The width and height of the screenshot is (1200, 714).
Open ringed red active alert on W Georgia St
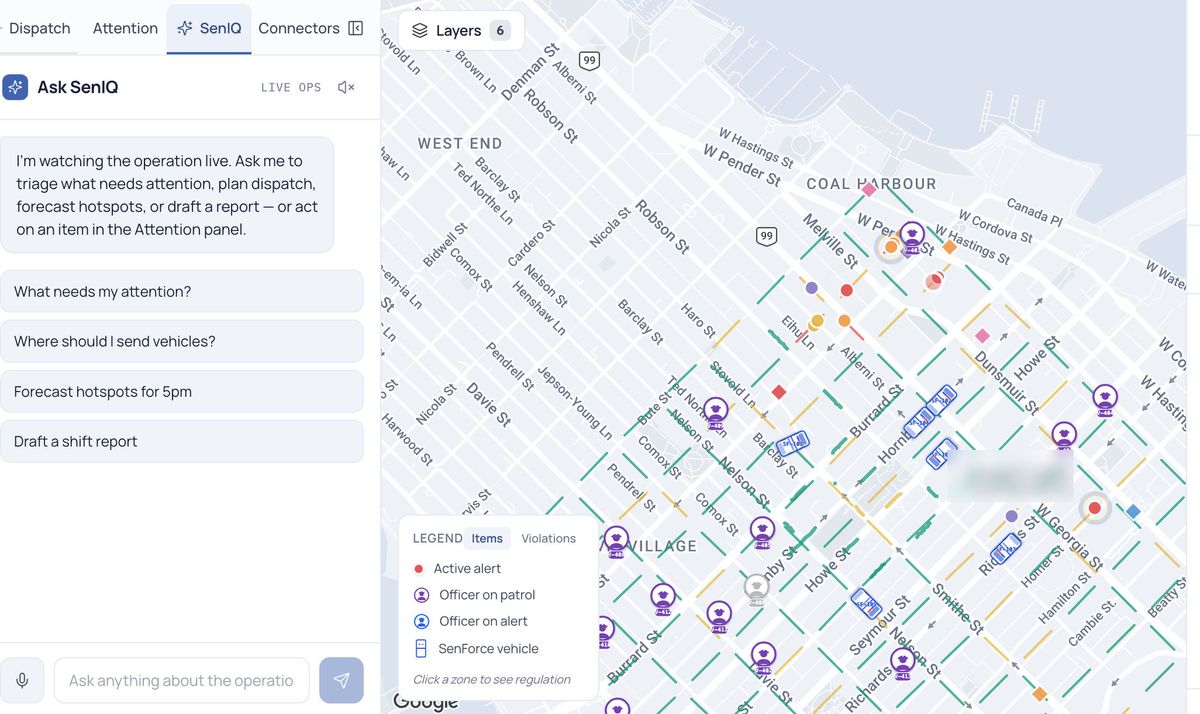(x=1095, y=508)
